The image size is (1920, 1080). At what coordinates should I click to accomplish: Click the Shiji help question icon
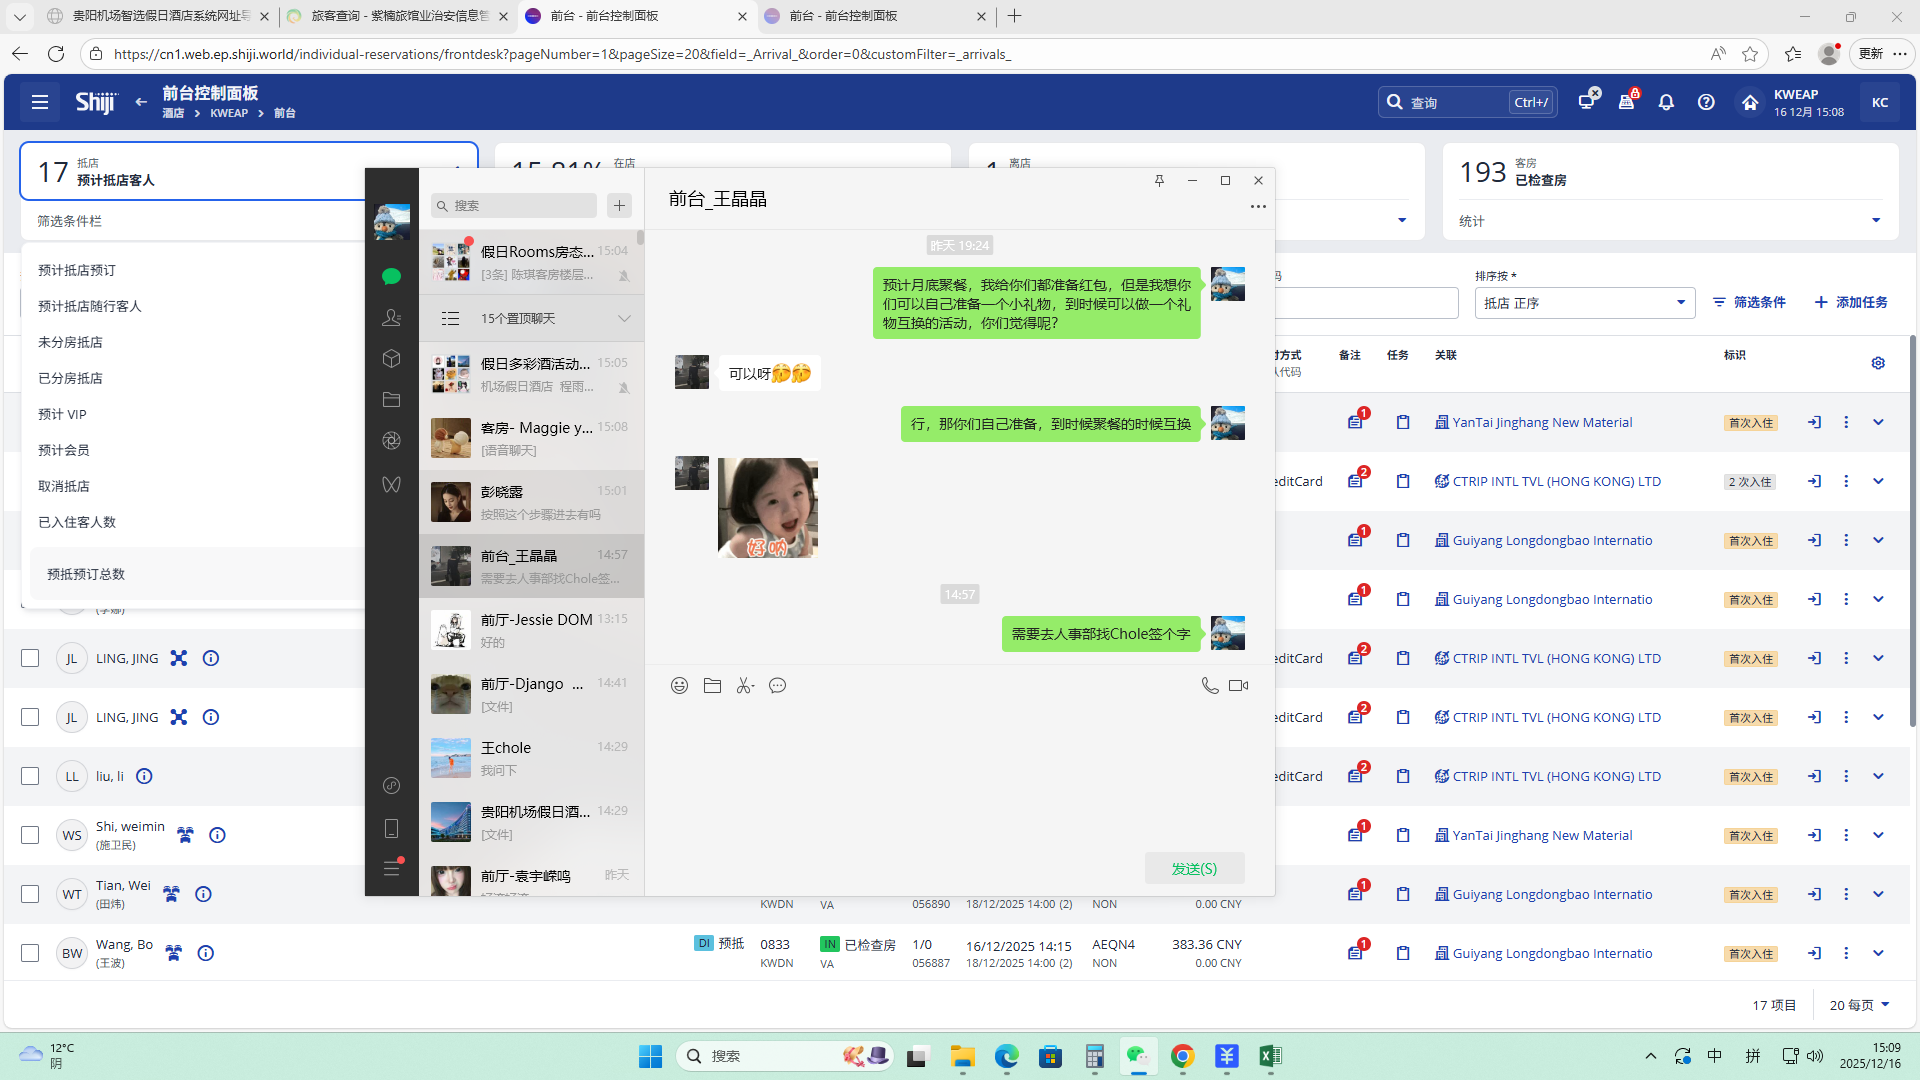click(x=1706, y=103)
